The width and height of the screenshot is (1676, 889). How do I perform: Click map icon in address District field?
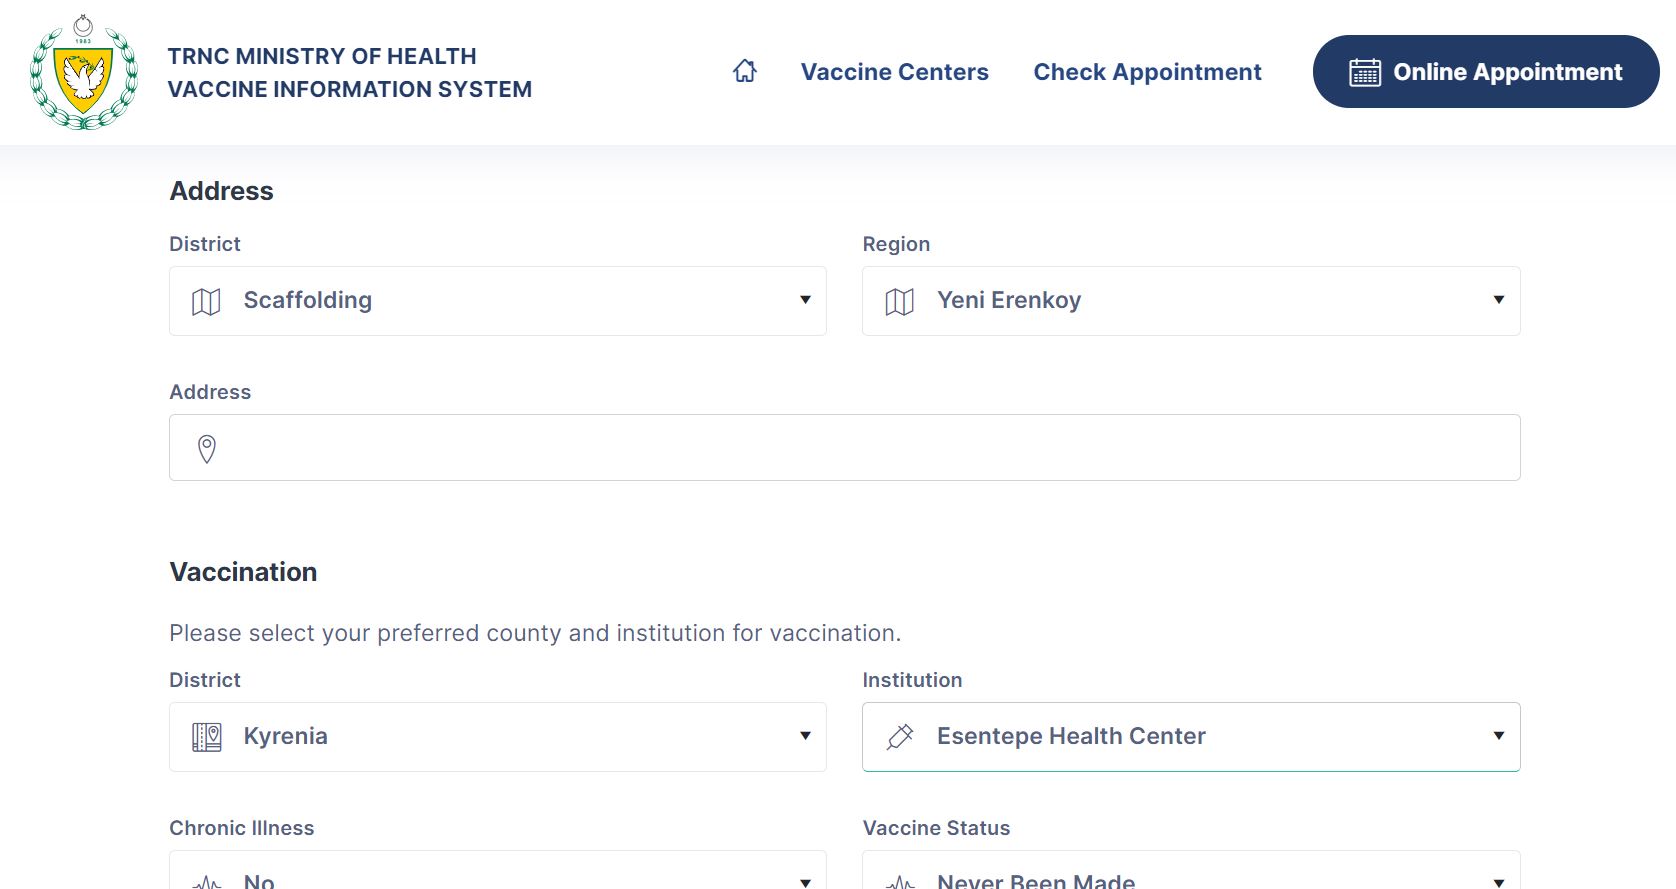206,301
